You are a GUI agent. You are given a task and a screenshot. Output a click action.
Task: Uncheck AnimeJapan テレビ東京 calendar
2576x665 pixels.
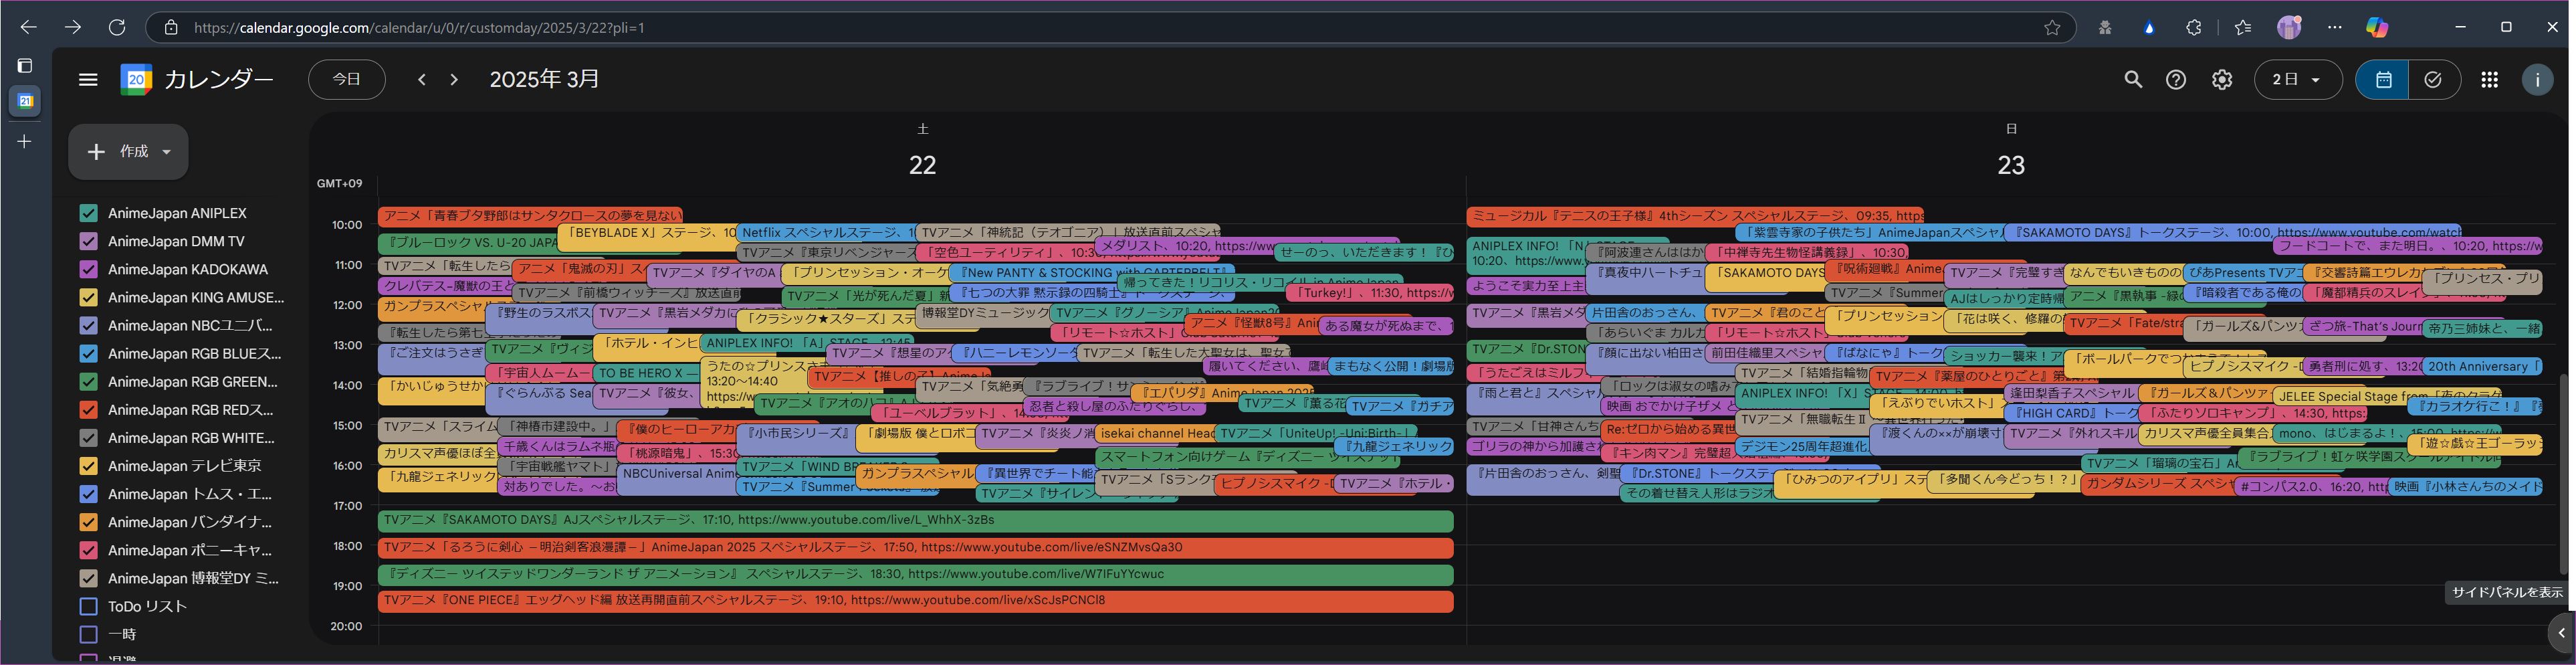point(88,465)
